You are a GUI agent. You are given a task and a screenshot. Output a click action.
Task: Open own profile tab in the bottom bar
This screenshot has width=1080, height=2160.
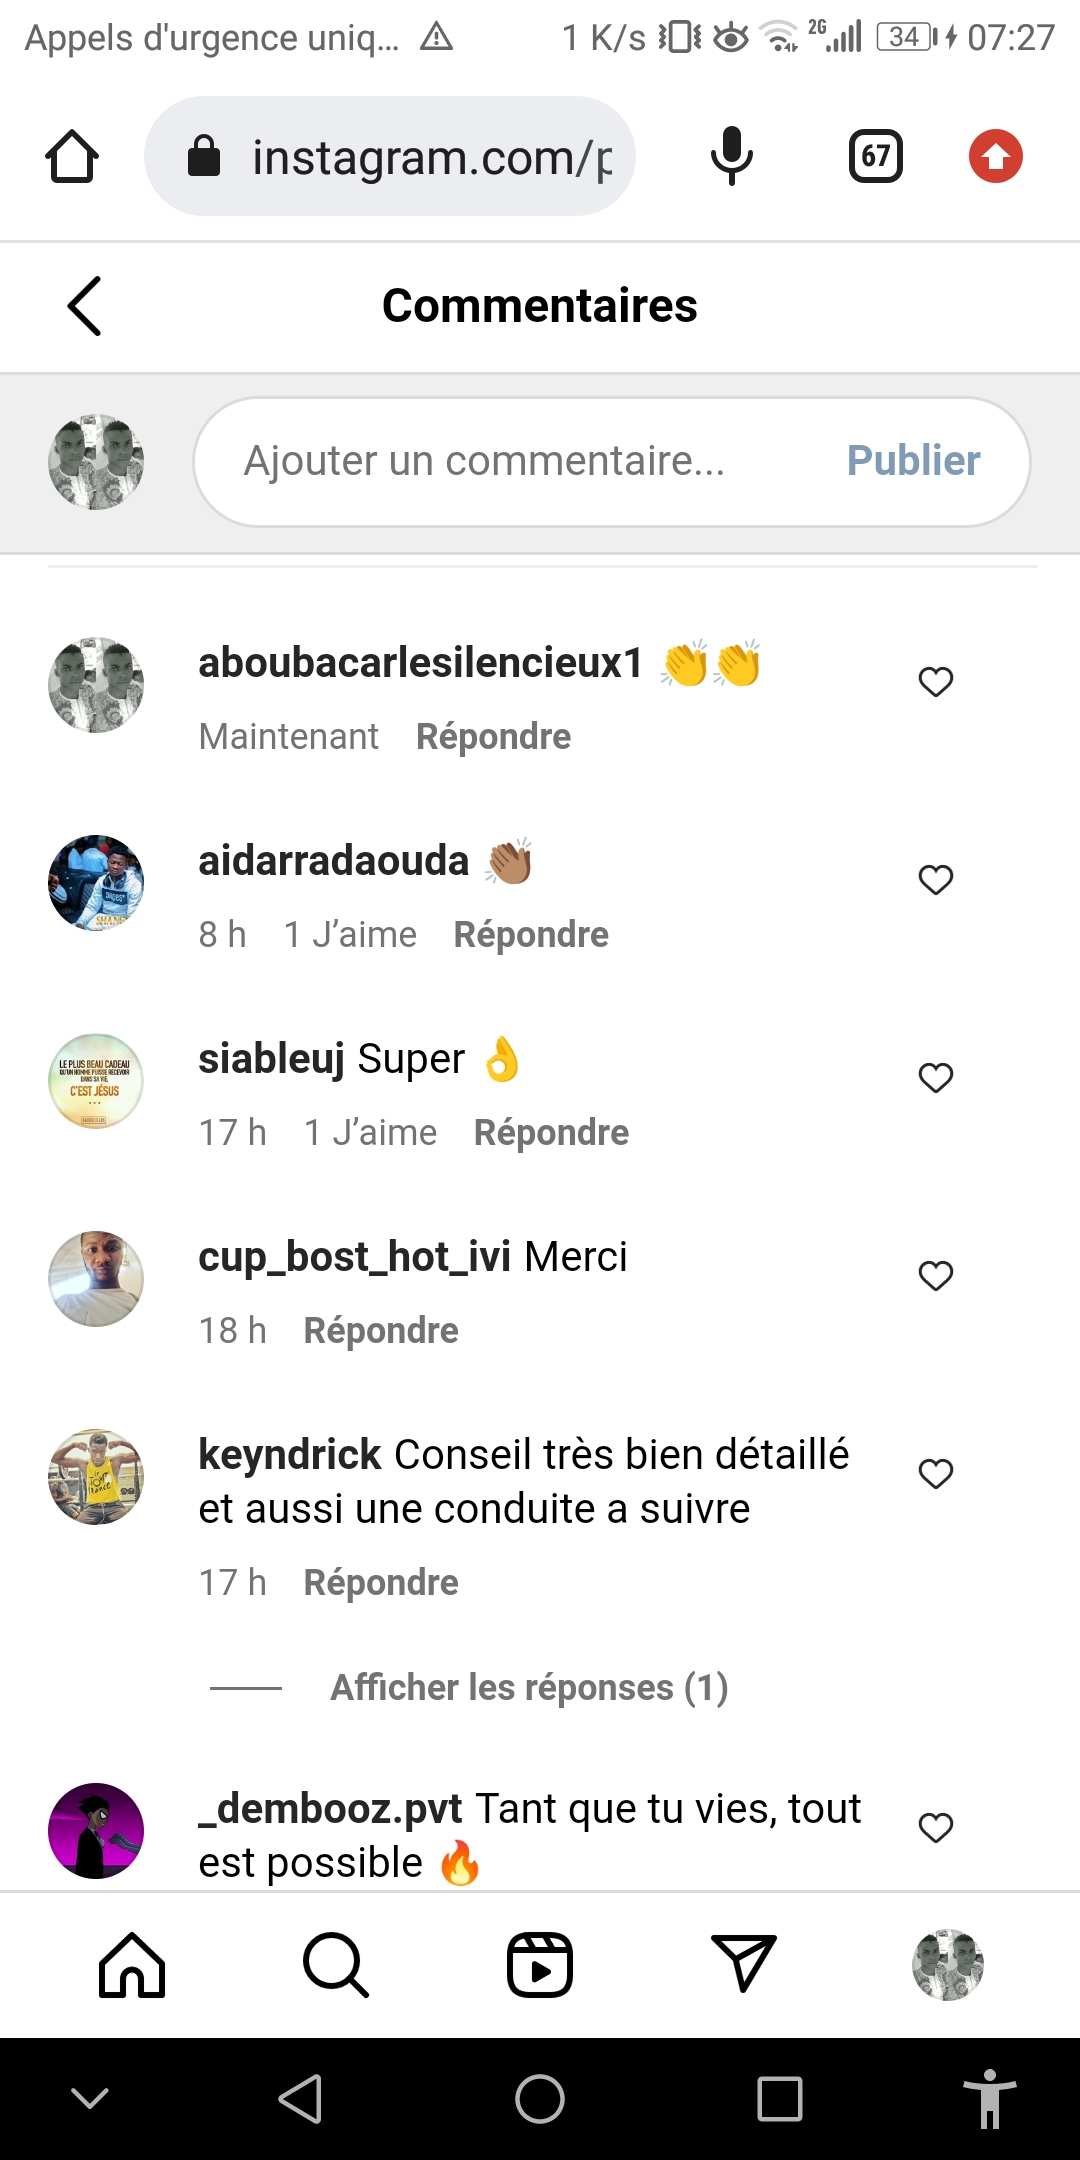click(948, 1965)
